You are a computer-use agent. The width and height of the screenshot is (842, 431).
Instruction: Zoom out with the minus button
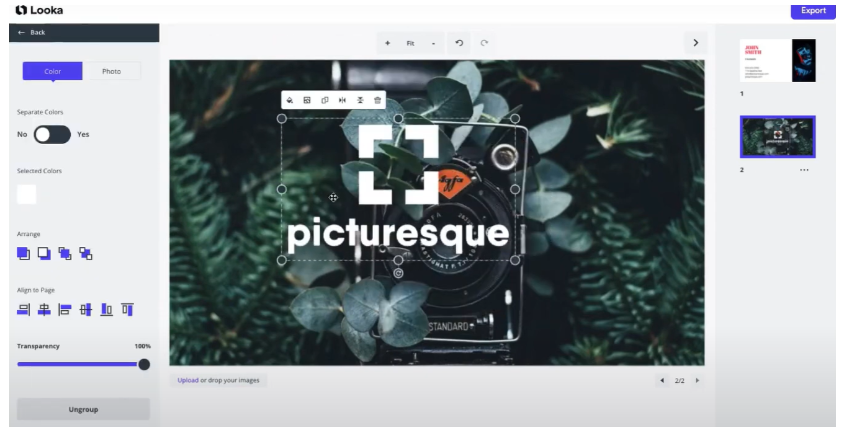433,43
